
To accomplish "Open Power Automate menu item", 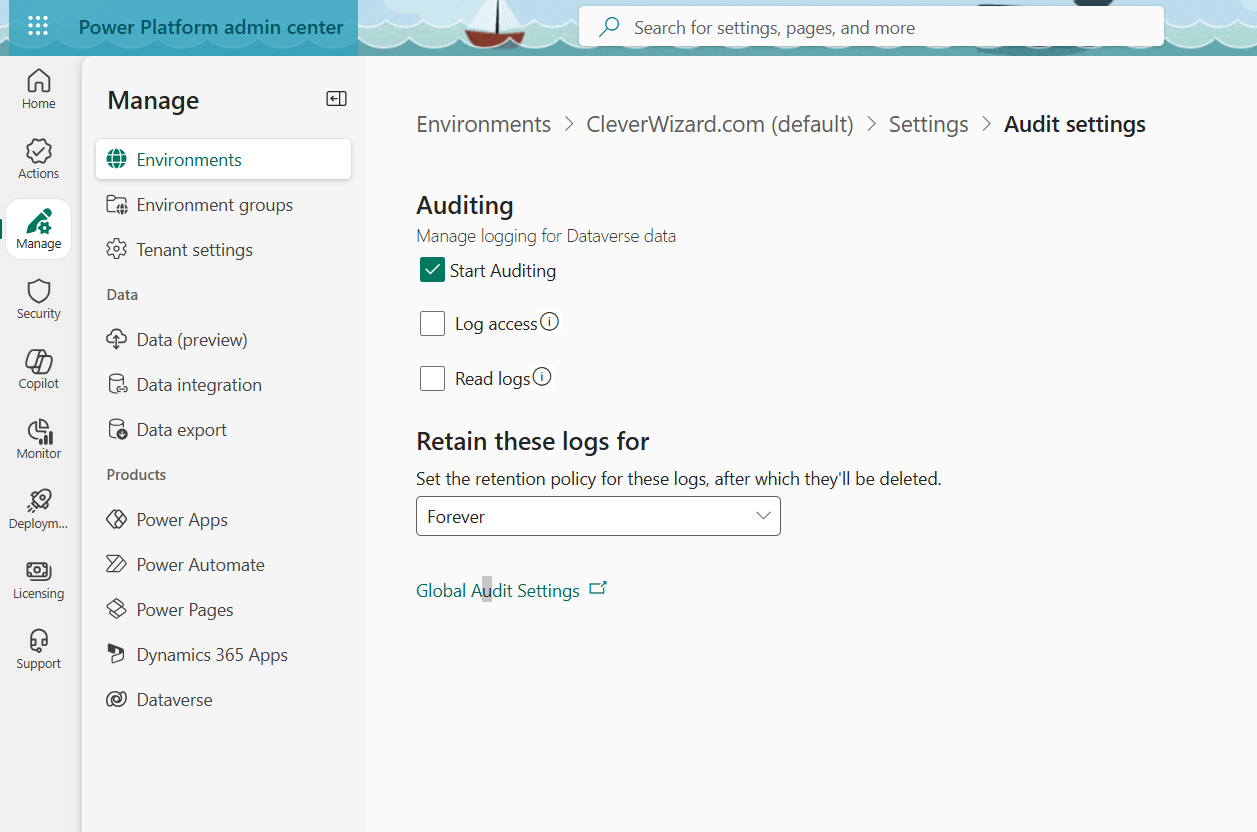I will (223, 564).
